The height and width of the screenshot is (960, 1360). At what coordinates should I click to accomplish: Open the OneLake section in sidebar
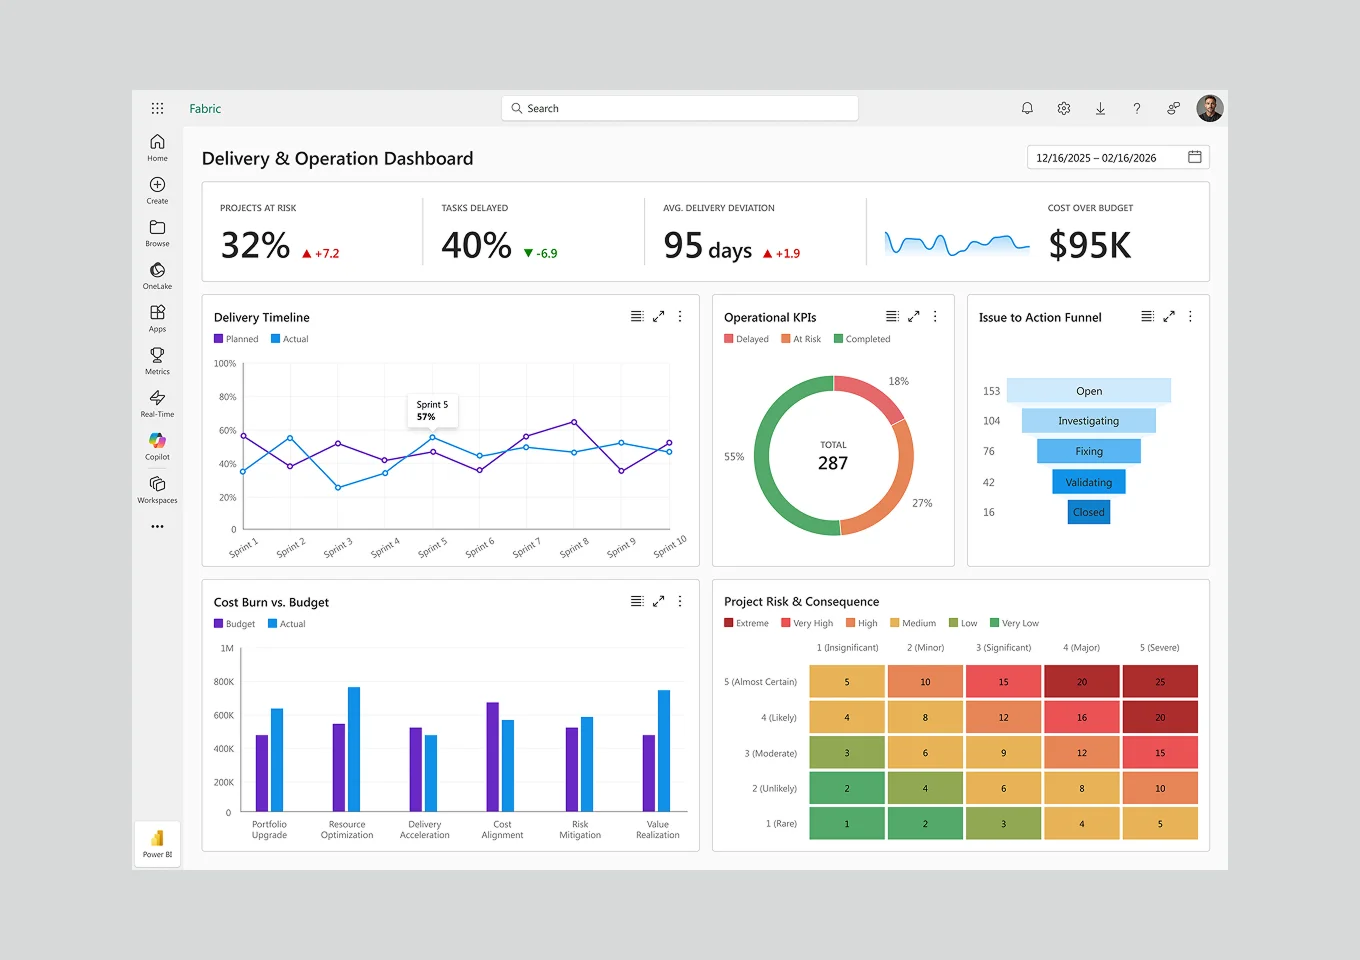coord(157,272)
